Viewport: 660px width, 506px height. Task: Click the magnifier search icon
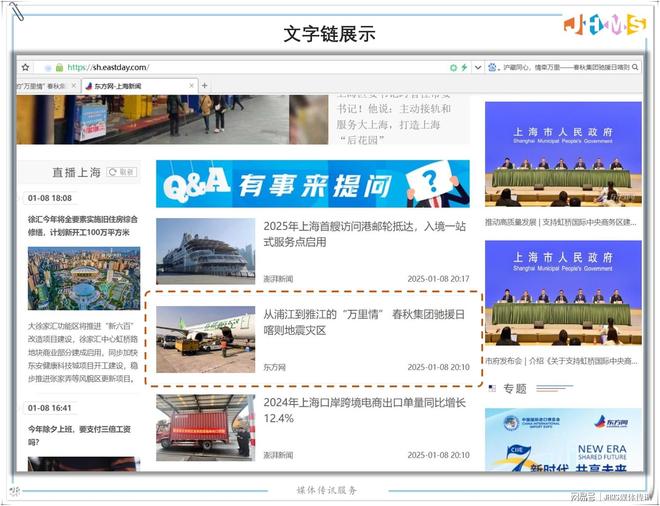tap(635, 67)
